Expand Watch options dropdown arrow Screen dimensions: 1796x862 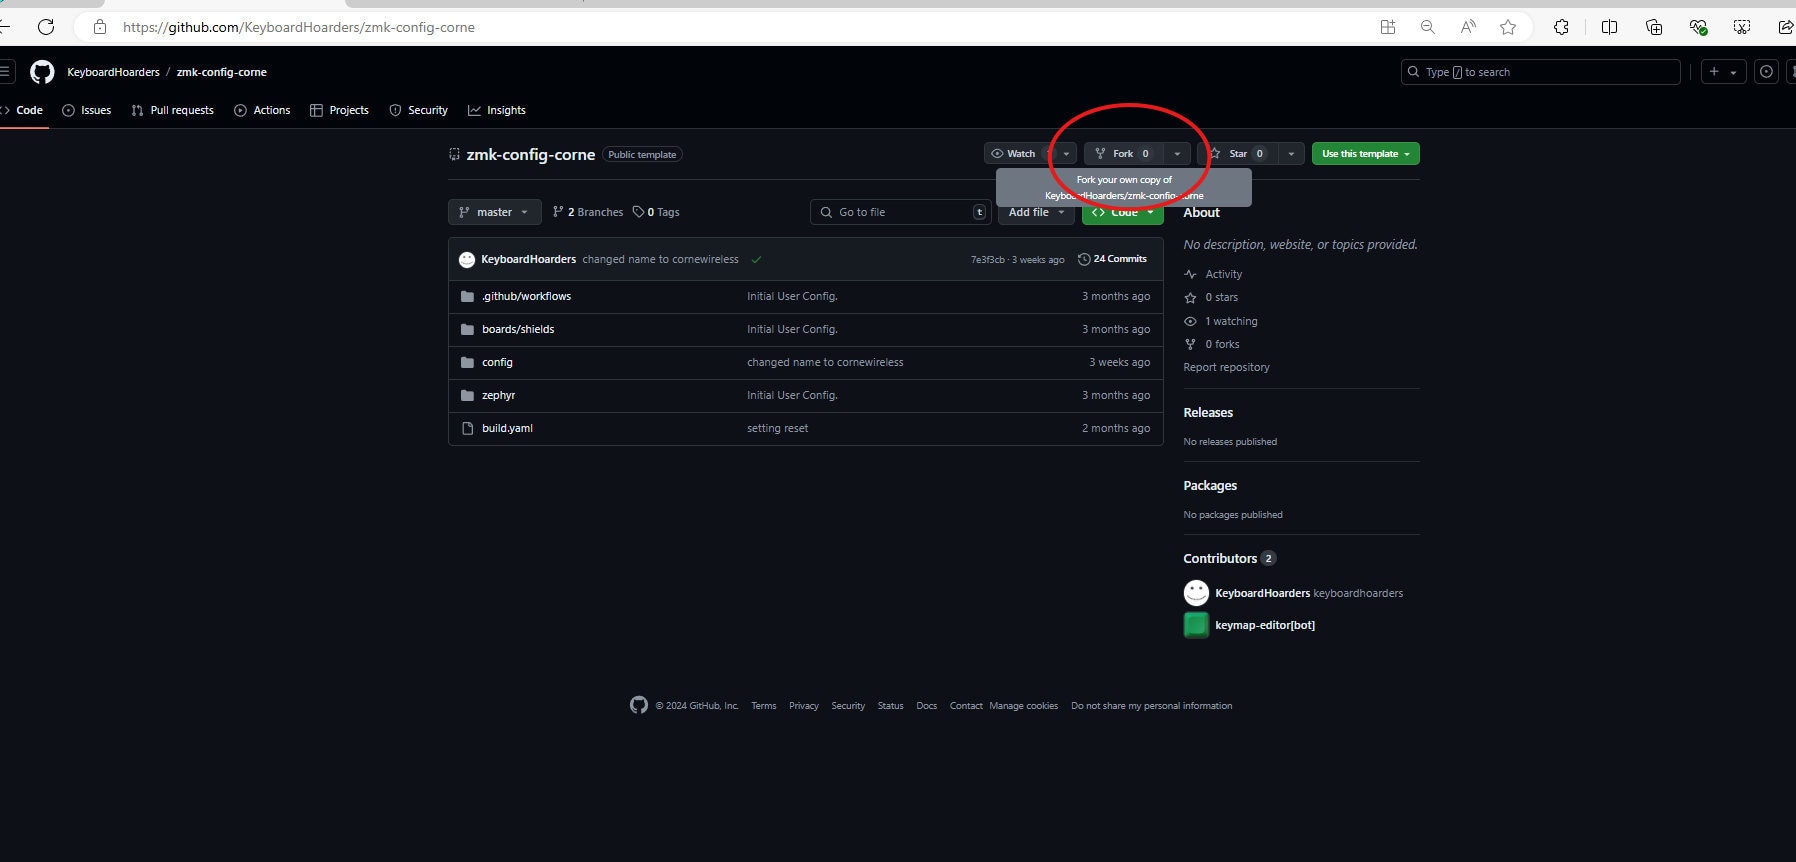[x=1066, y=154]
